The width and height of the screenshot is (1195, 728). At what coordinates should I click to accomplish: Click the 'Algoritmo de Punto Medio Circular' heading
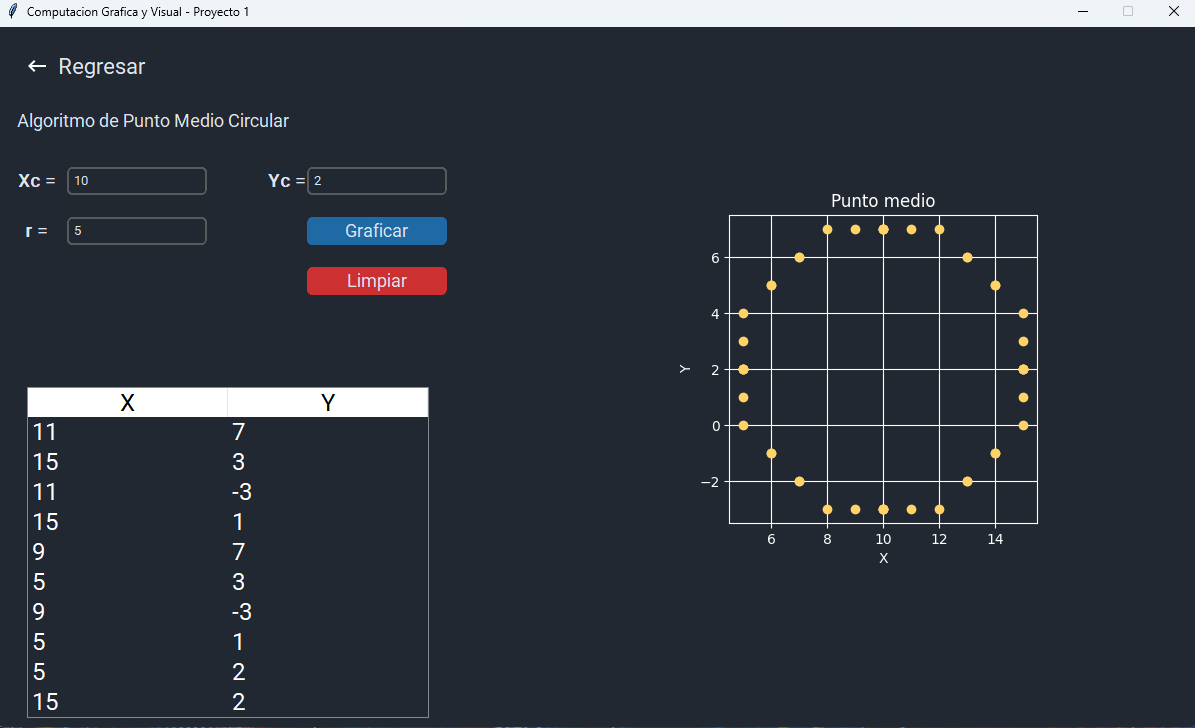153,121
